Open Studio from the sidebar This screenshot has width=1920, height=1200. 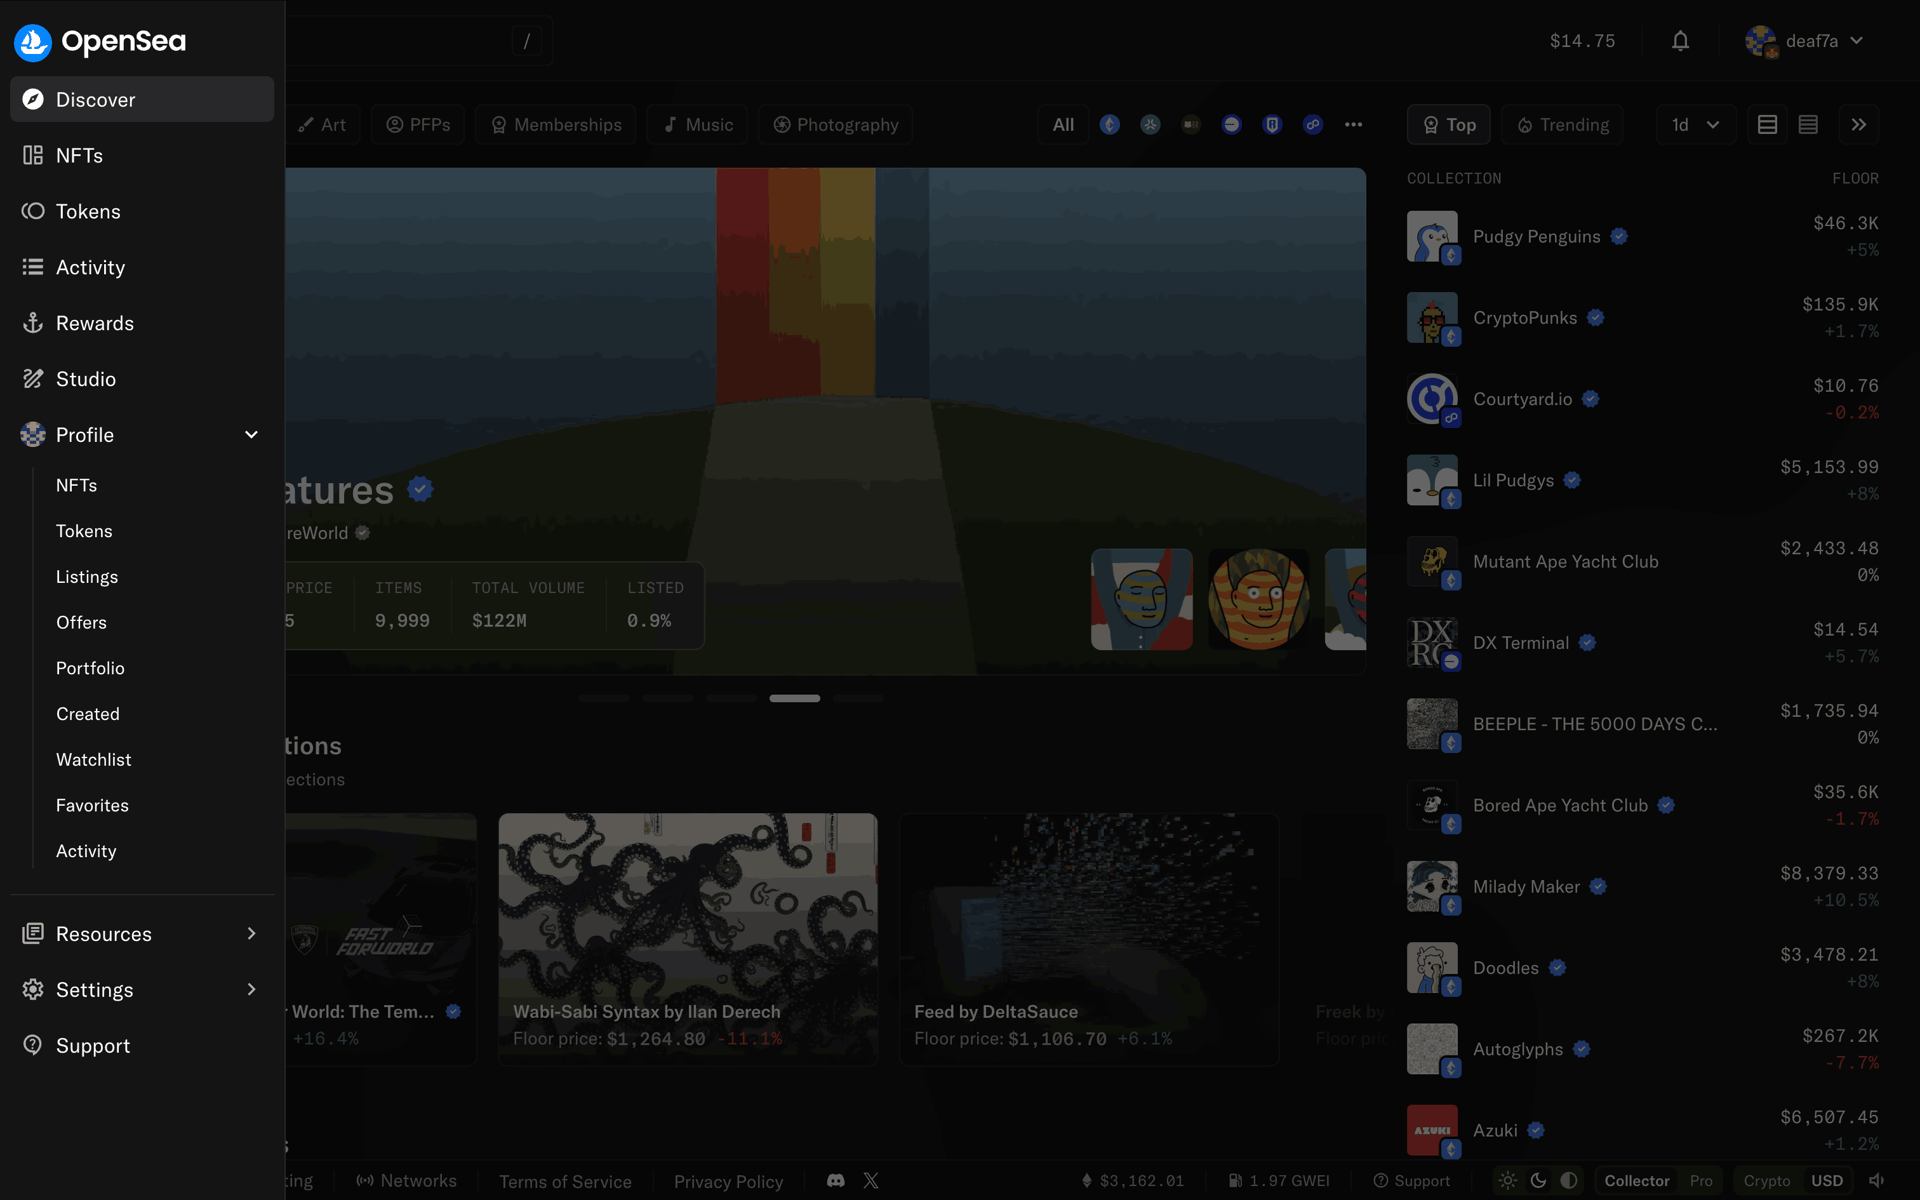point(142,379)
